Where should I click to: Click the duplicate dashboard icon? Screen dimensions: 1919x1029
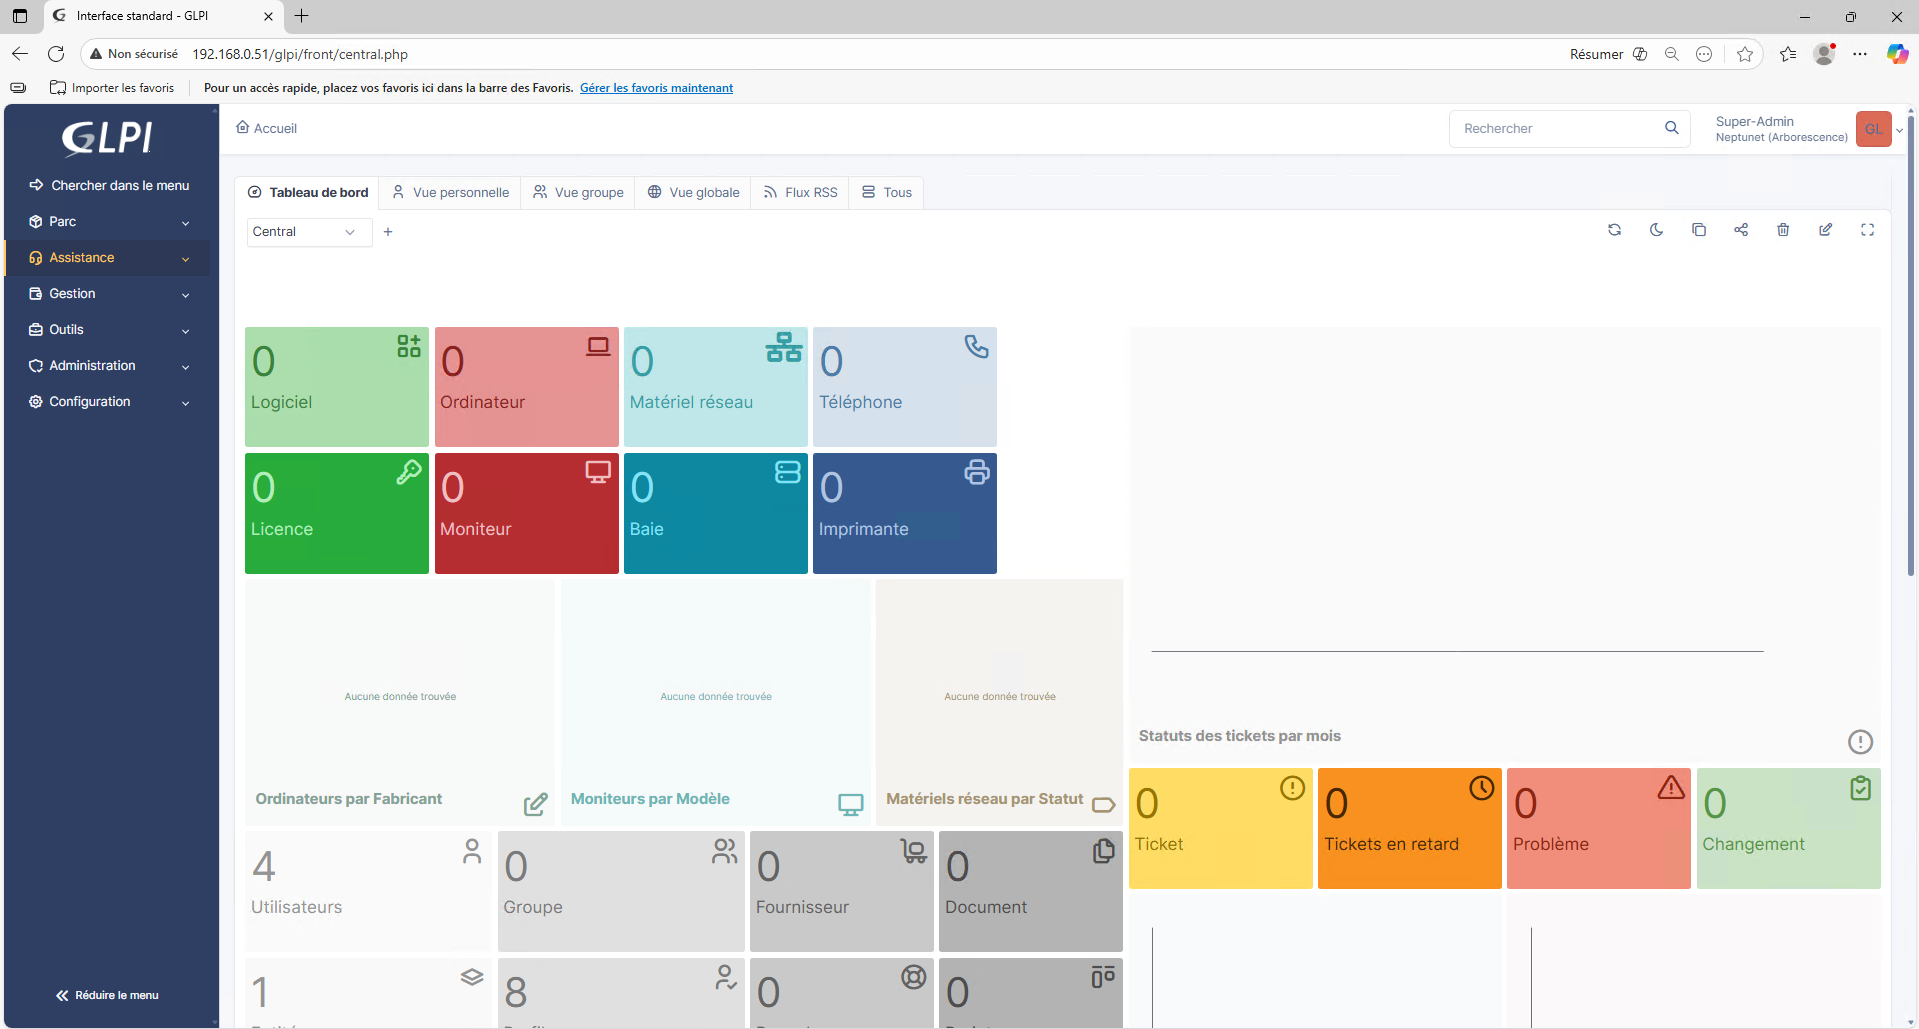click(1698, 230)
